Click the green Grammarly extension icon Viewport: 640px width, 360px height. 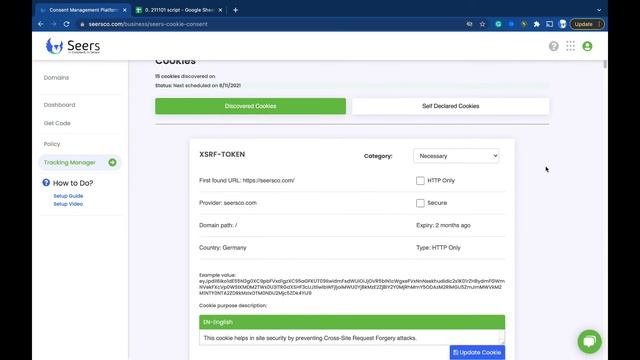click(498, 24)
